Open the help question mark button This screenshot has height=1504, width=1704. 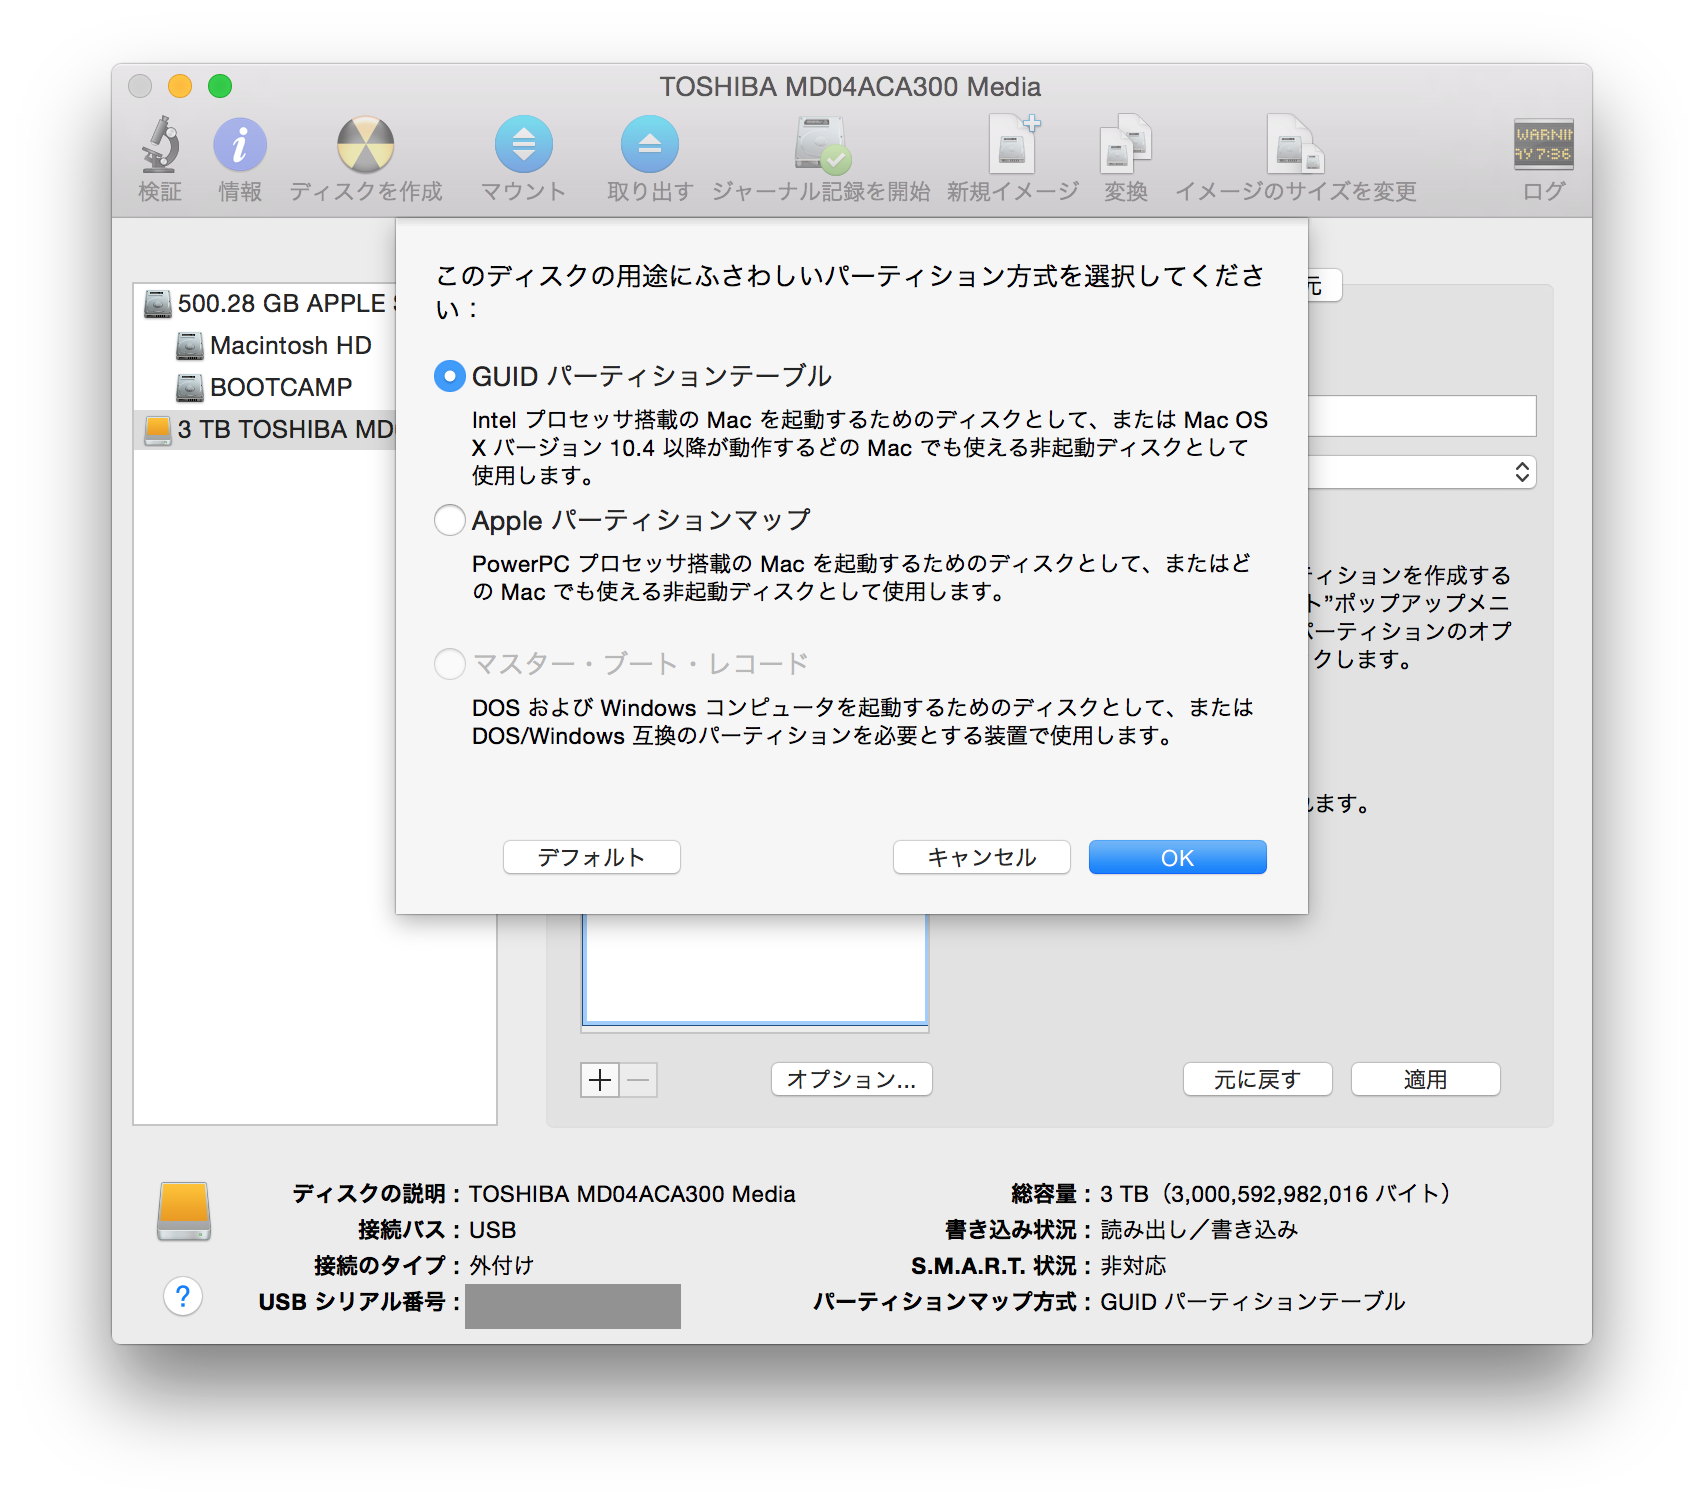tap(183, 1297)
